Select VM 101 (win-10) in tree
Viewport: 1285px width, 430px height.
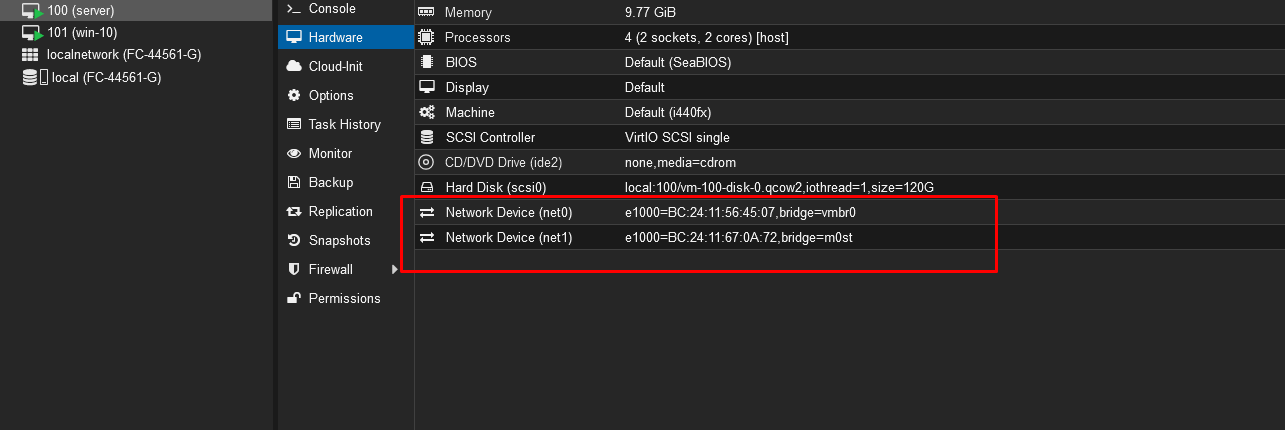tap(82, 33)
